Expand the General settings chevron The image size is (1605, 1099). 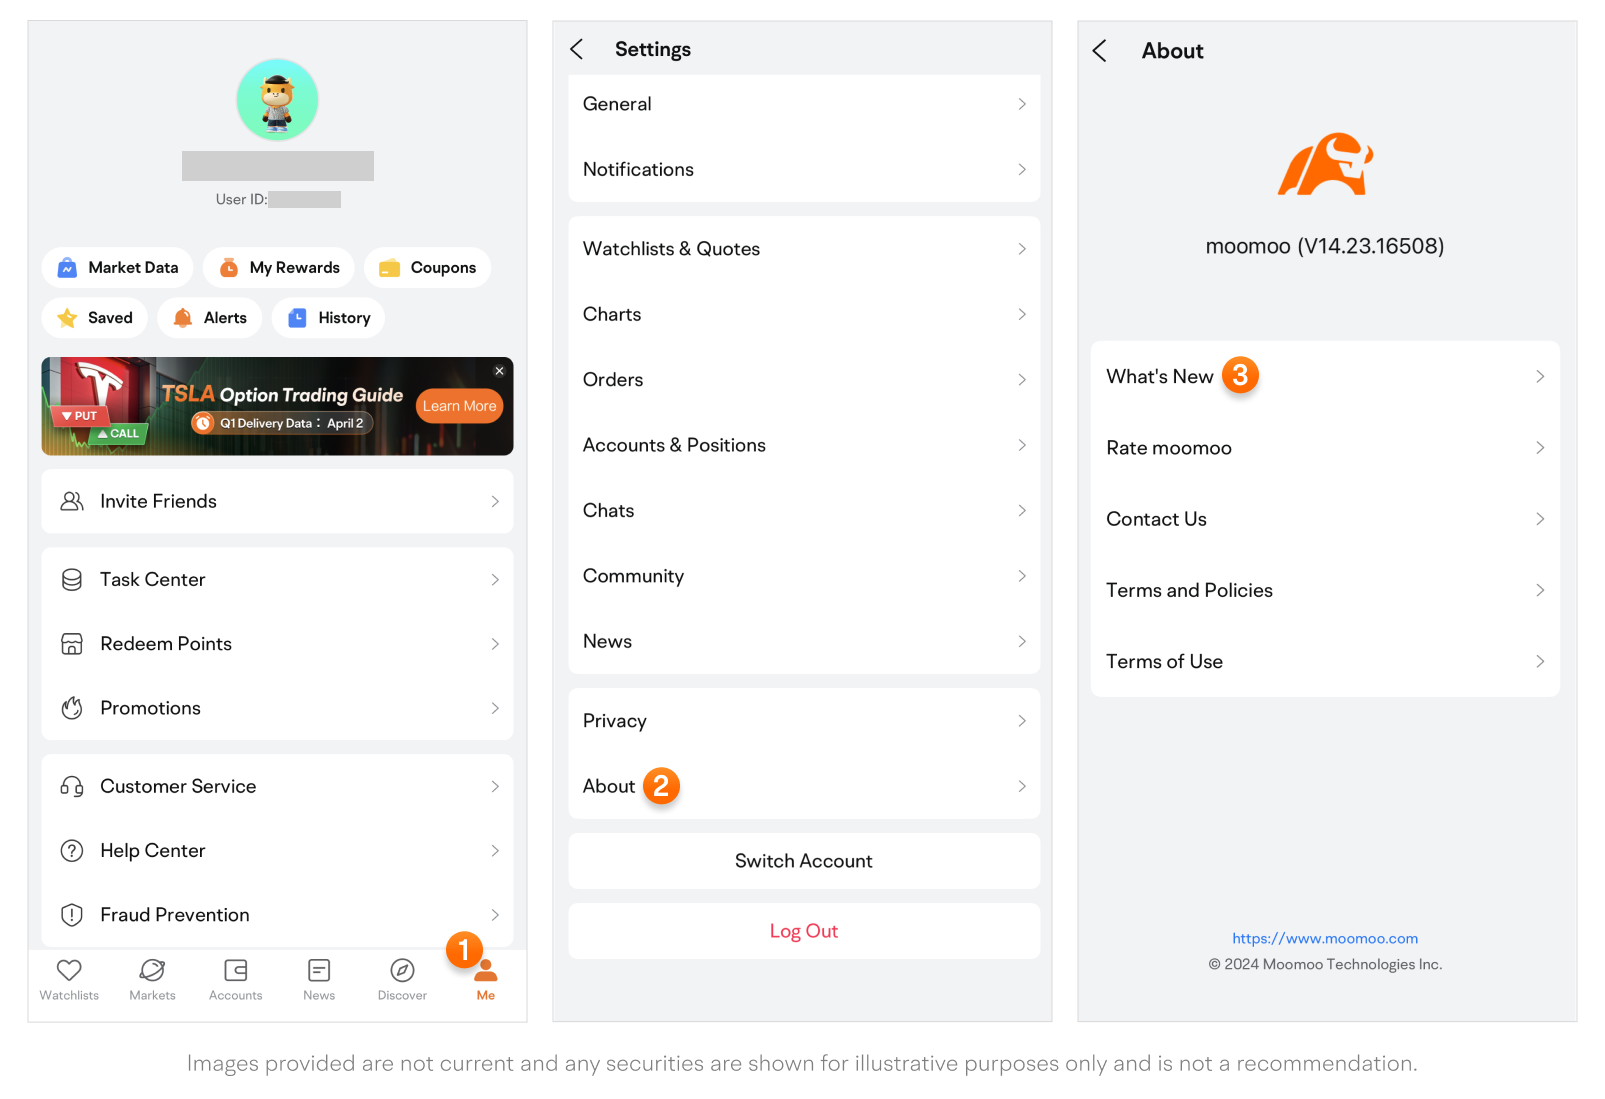coord(1022,104)
